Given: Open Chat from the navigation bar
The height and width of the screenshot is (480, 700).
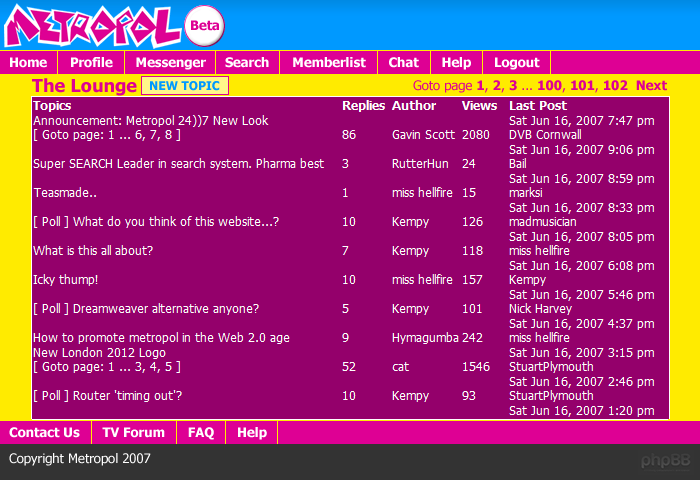Looking at the screenshot, I should pyautogui.click(x=404, y=63).
